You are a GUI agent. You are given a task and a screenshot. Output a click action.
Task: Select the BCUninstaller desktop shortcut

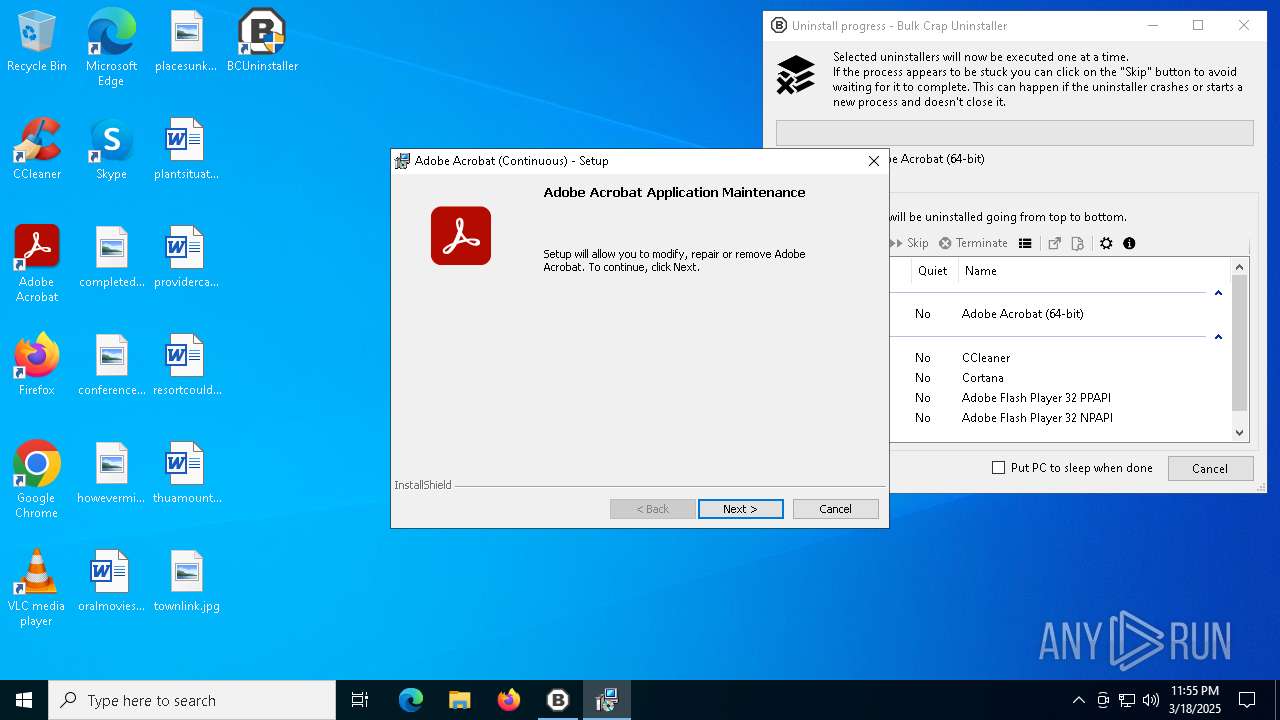262,42
